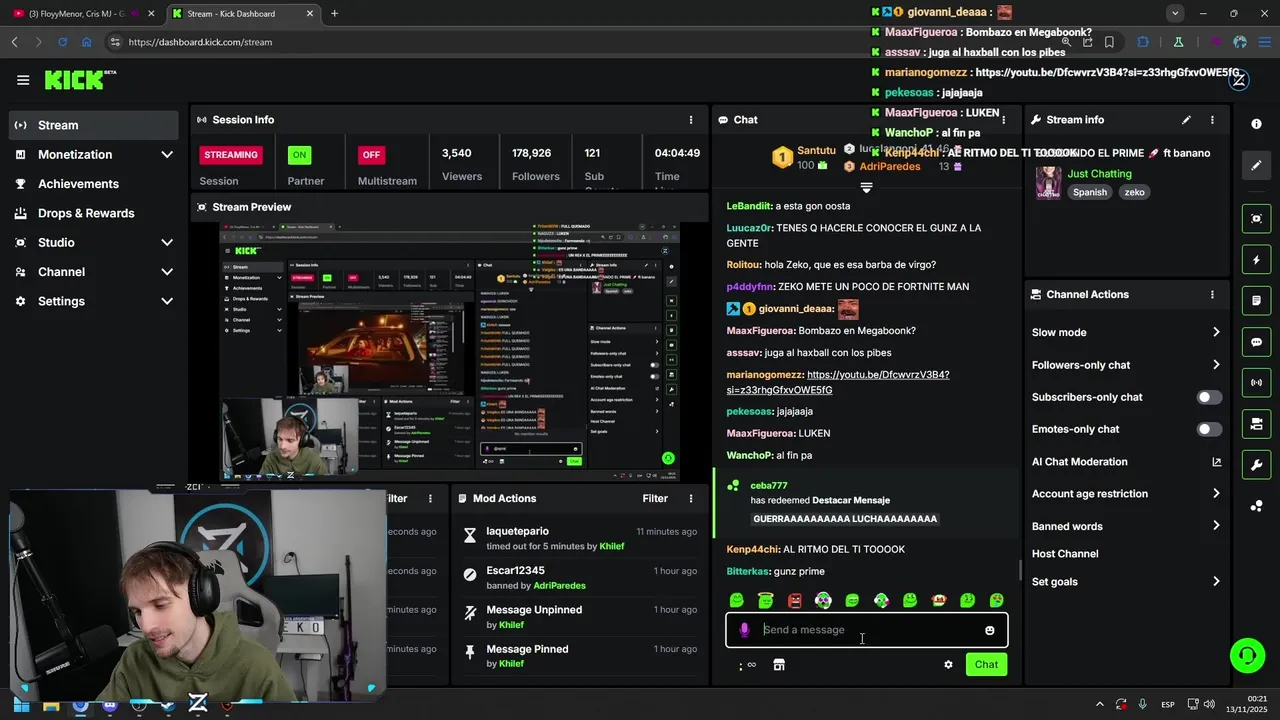The image size is (1280, 720).
Task: Click the Filter label in Mod Actions
Action: [x=655, y=498]
